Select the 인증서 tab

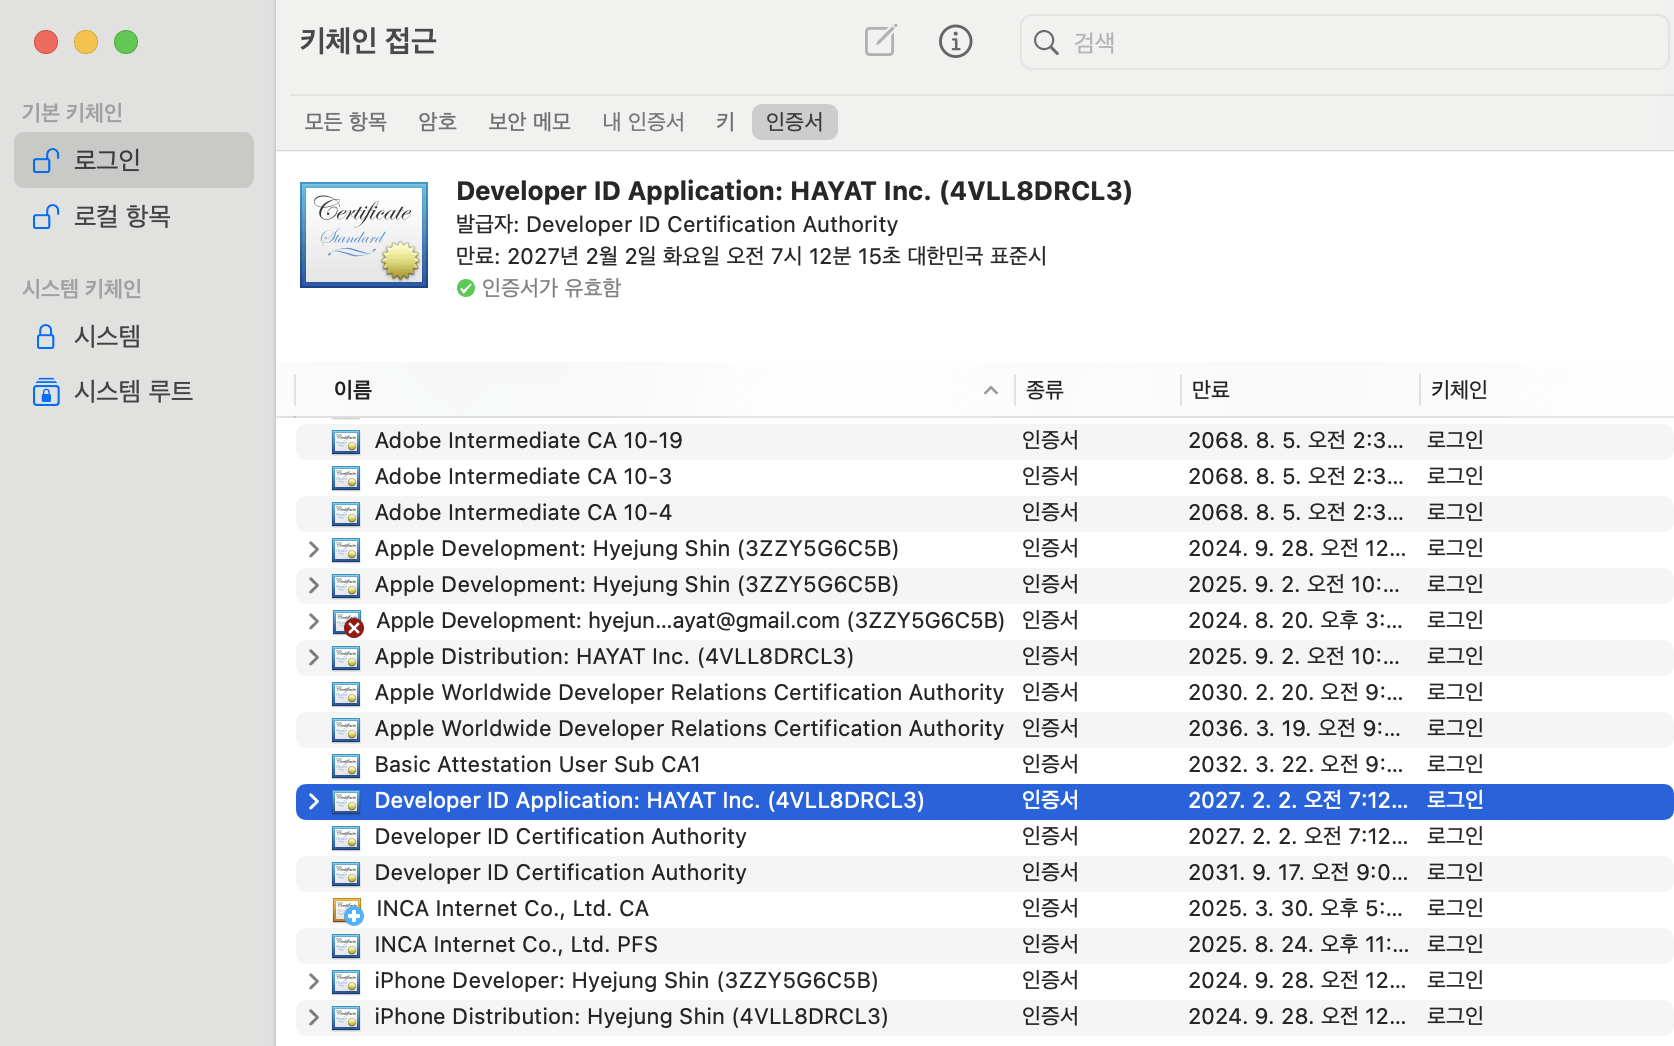(794, 122)
